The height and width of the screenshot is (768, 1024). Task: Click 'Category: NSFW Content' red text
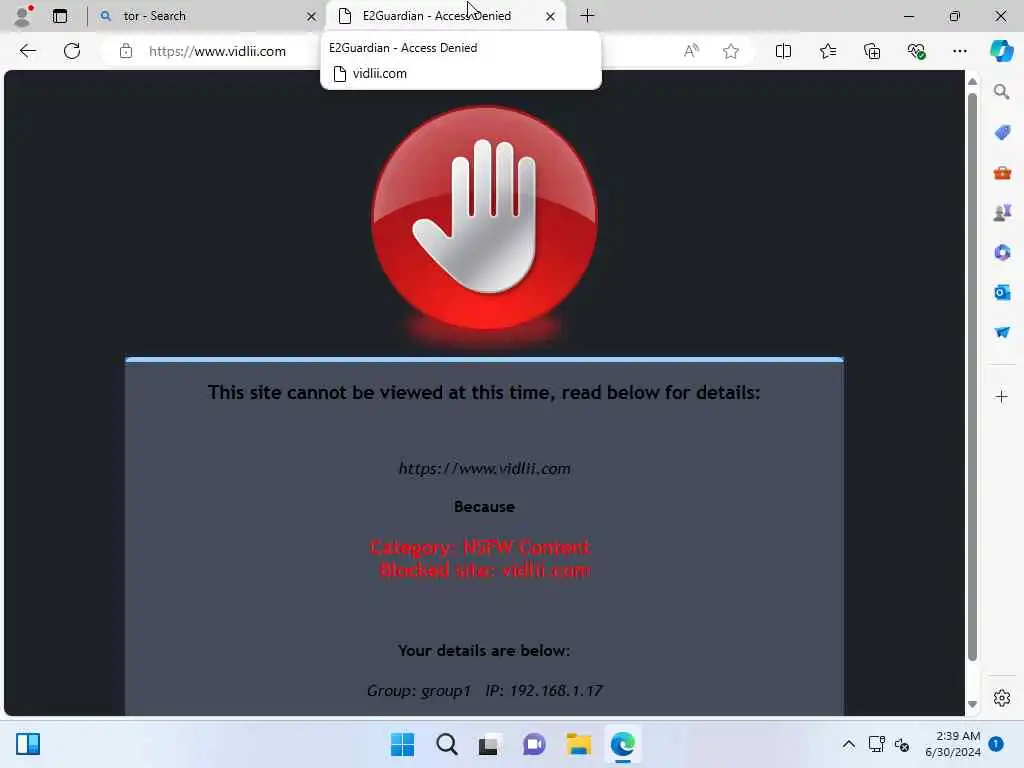pyautogui.click(x=480, y=547)
